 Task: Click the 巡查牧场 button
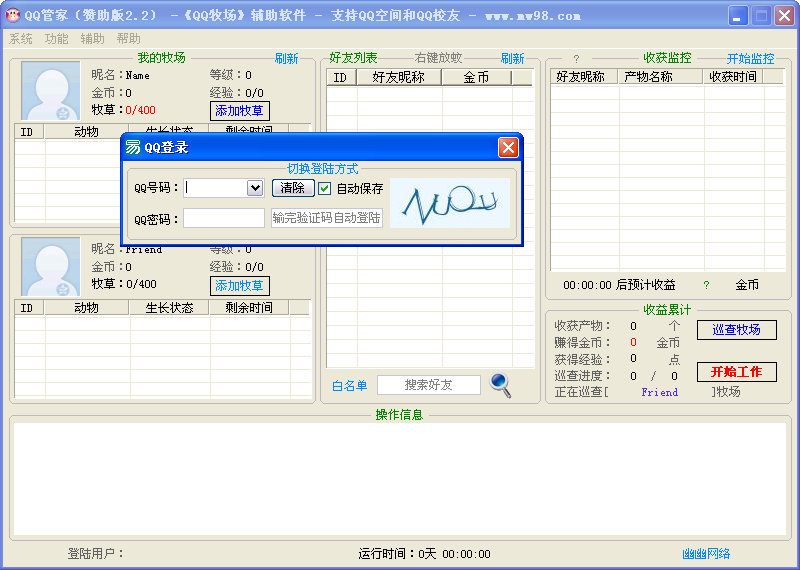(736, 330)
